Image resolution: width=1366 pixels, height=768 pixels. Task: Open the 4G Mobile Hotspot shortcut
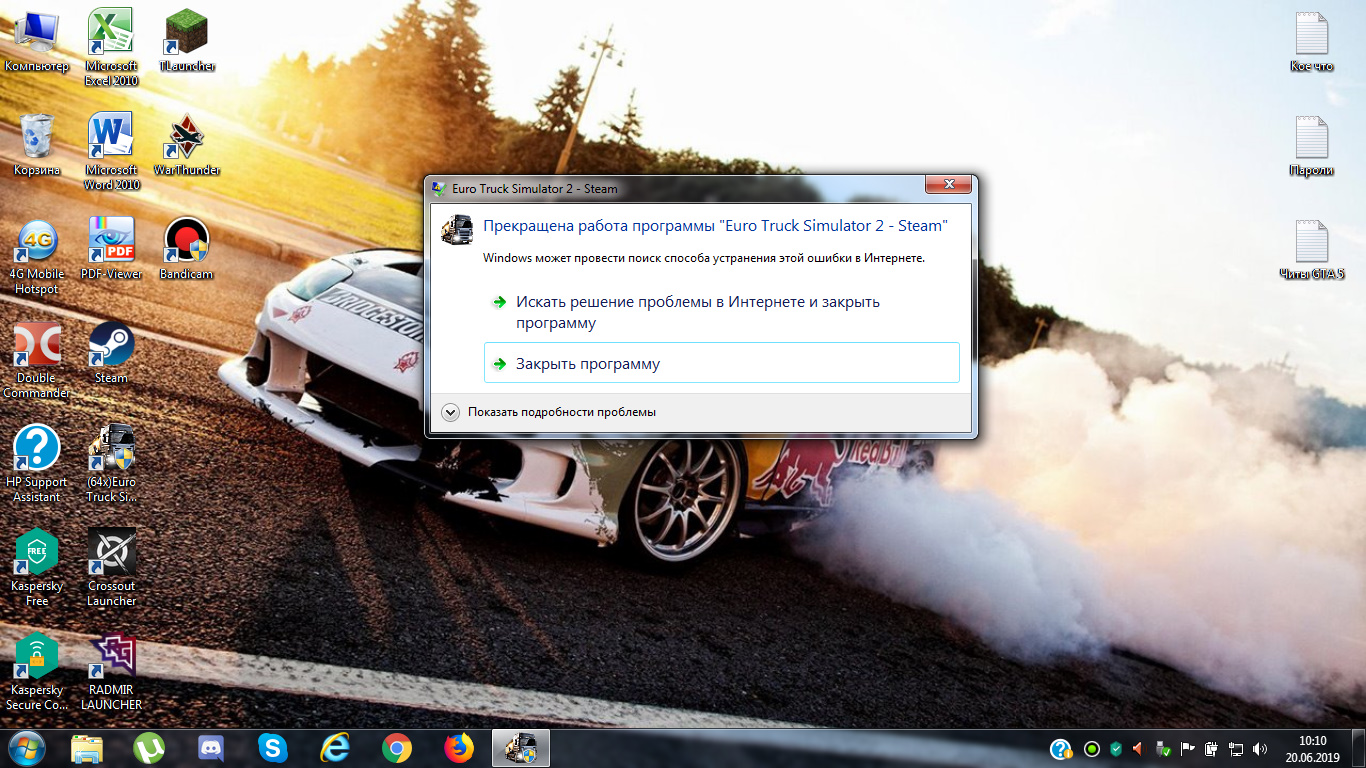[x=37, y=256]
